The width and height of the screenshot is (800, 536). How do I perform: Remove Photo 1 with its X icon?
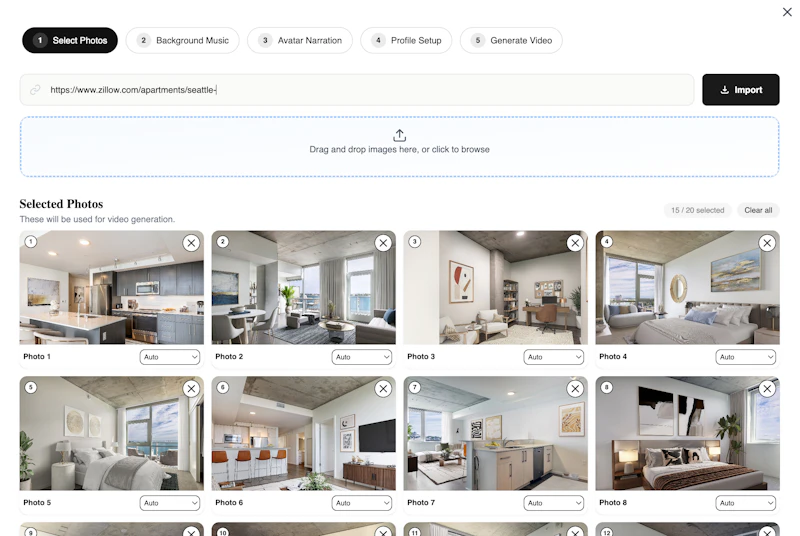click(x=191, y=243)
